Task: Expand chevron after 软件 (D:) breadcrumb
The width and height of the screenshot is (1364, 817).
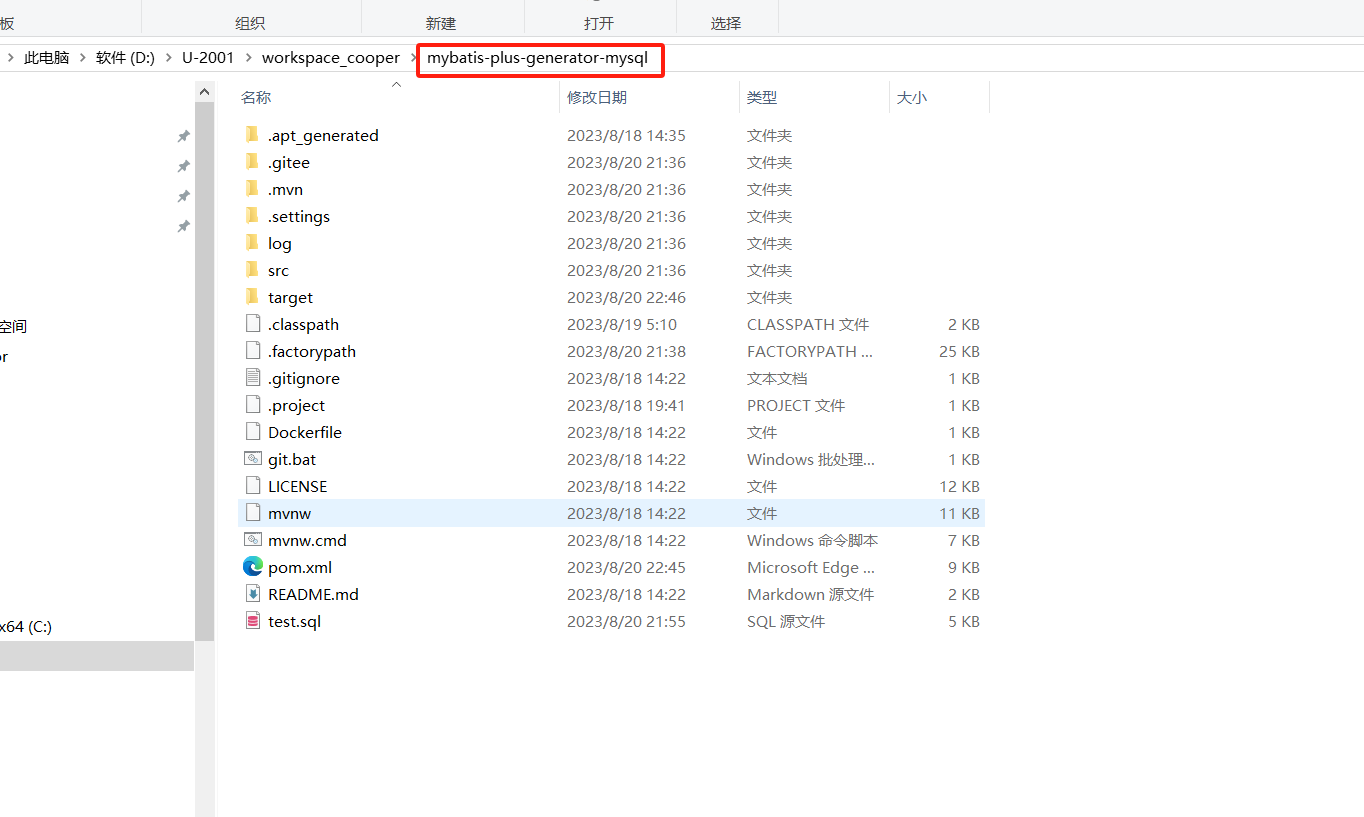Action: click(x=168, y=58)
